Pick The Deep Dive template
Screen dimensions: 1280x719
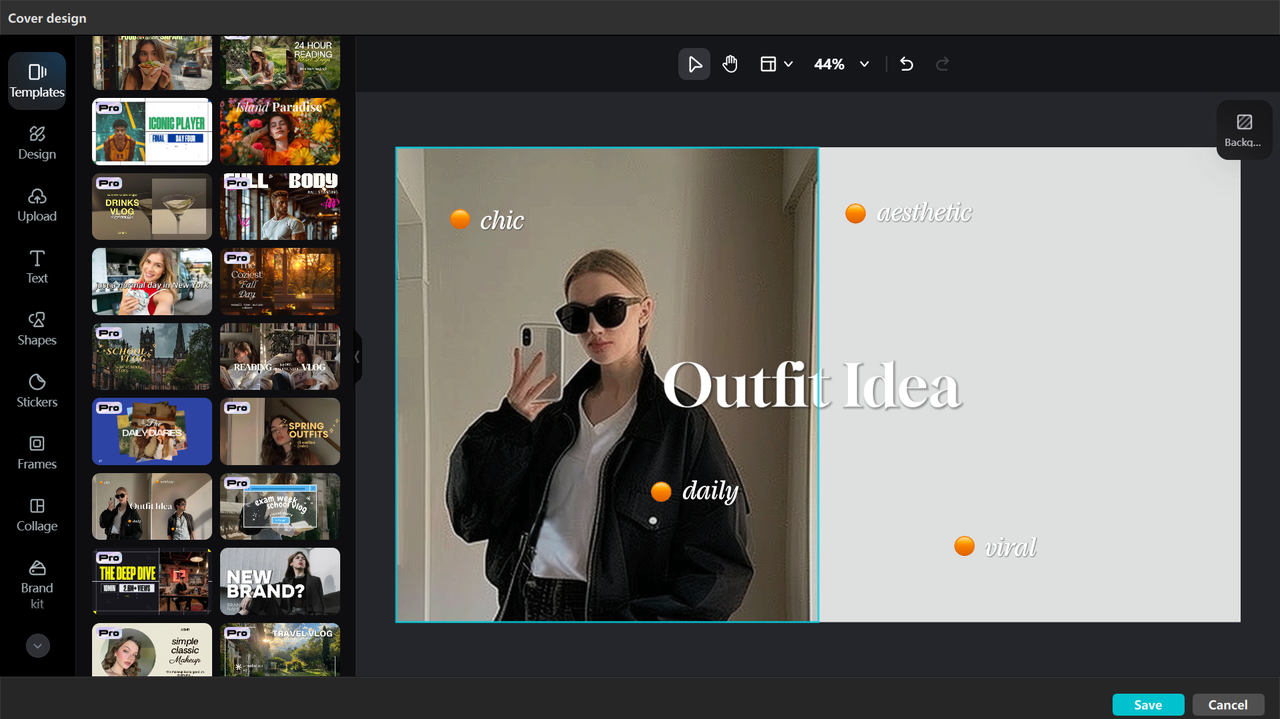pyautogui.click(x=152, y=581)
